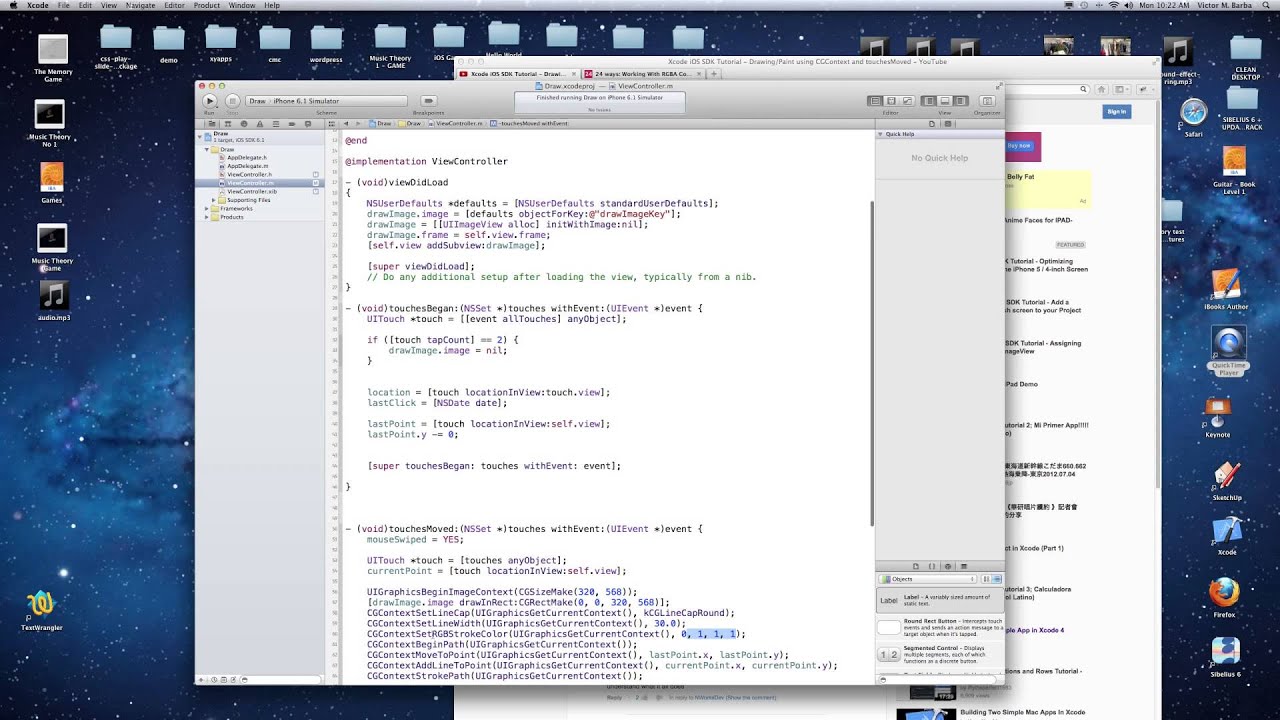This screenshot has height=720, width=1280.
Task: Open the Firefox desktop icon
Action: [x=1224, y=598]
